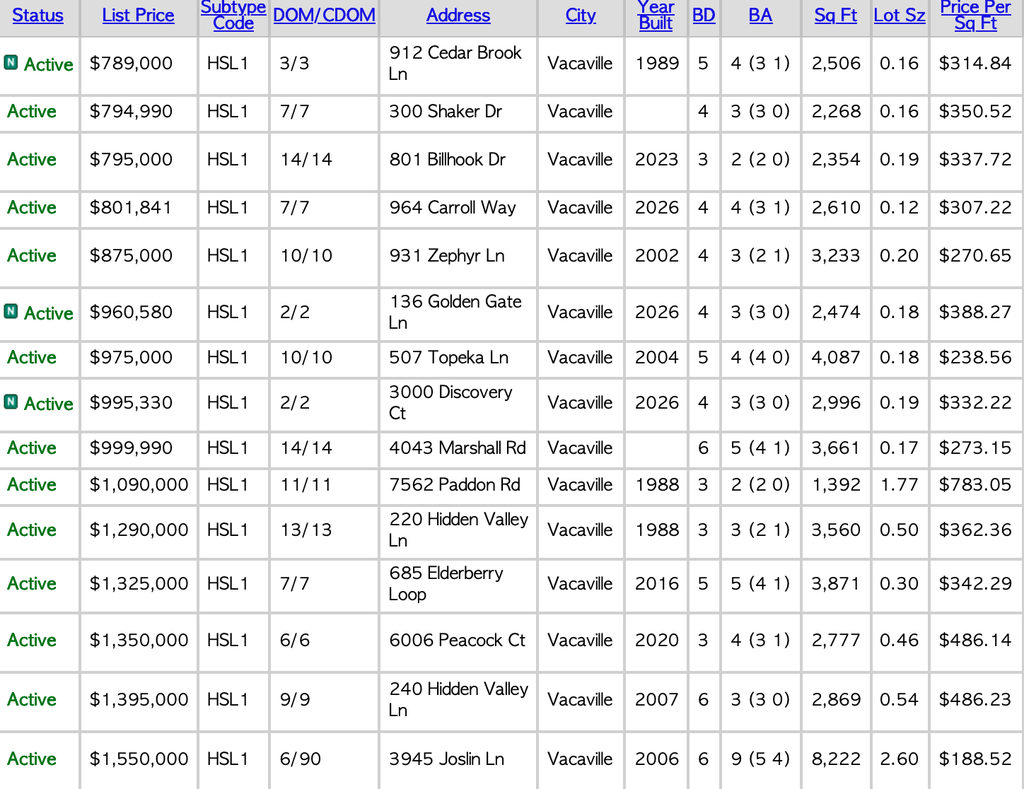This screenshot has width=1024, height=789.
Task: Sort the table by Lot Sz
Action: 899,15
